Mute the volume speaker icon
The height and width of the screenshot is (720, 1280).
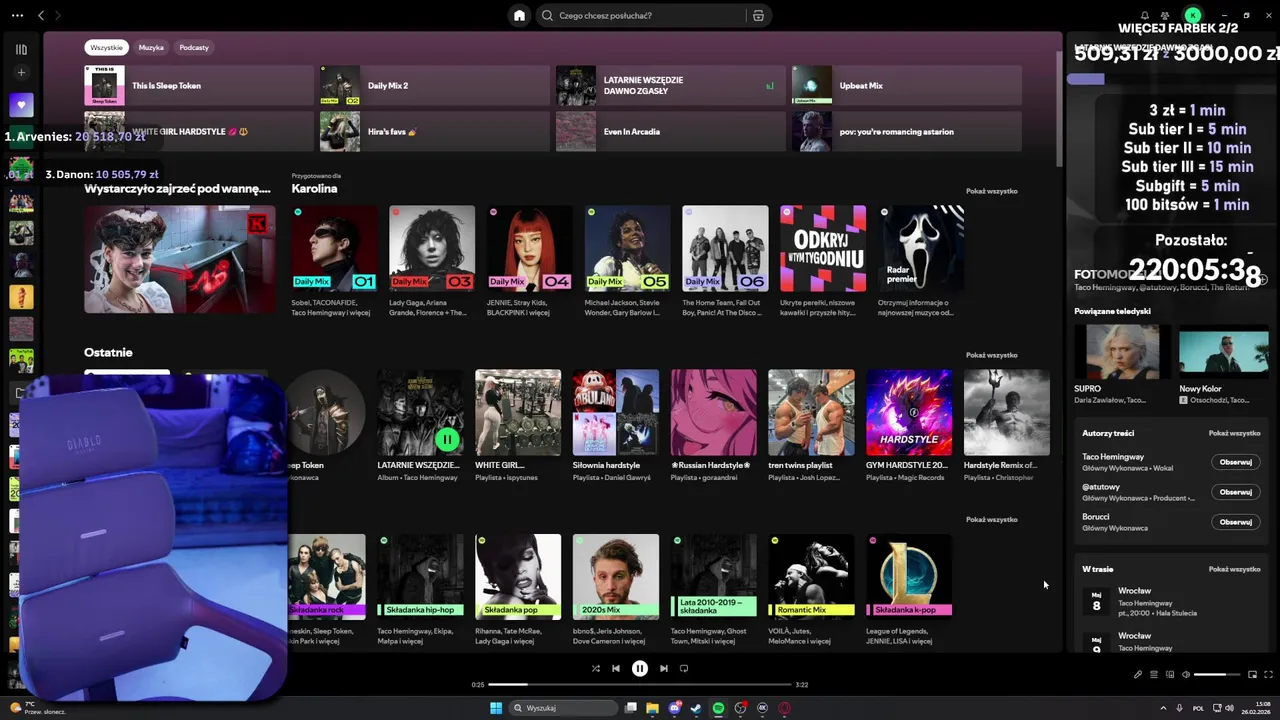coord(1185,674)
